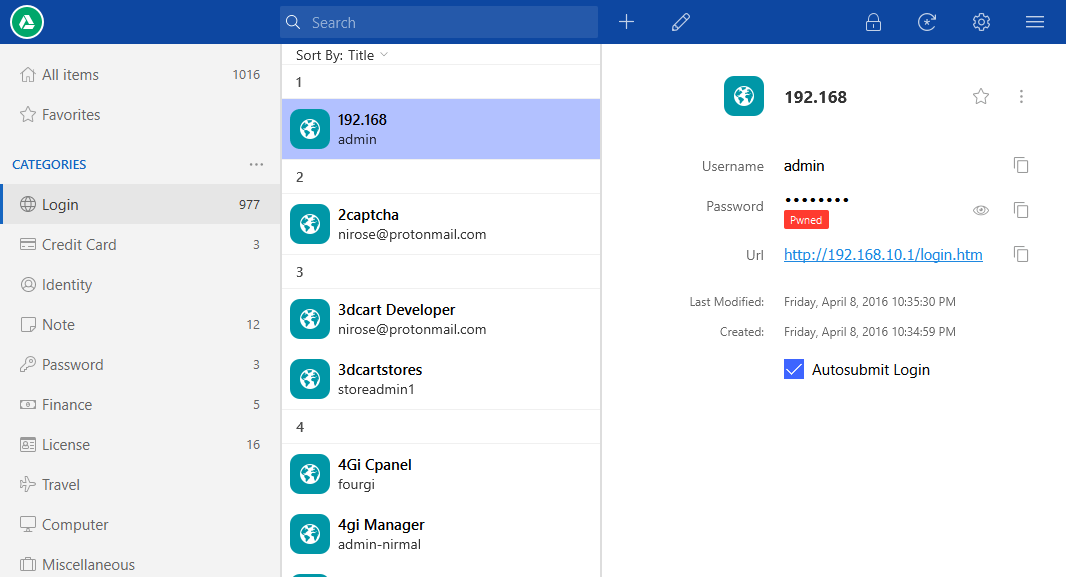This screenshot has width=1066, height=577.
Task: Select the Credit Card category
Action: pyautogui.click(x=140, y=245)
